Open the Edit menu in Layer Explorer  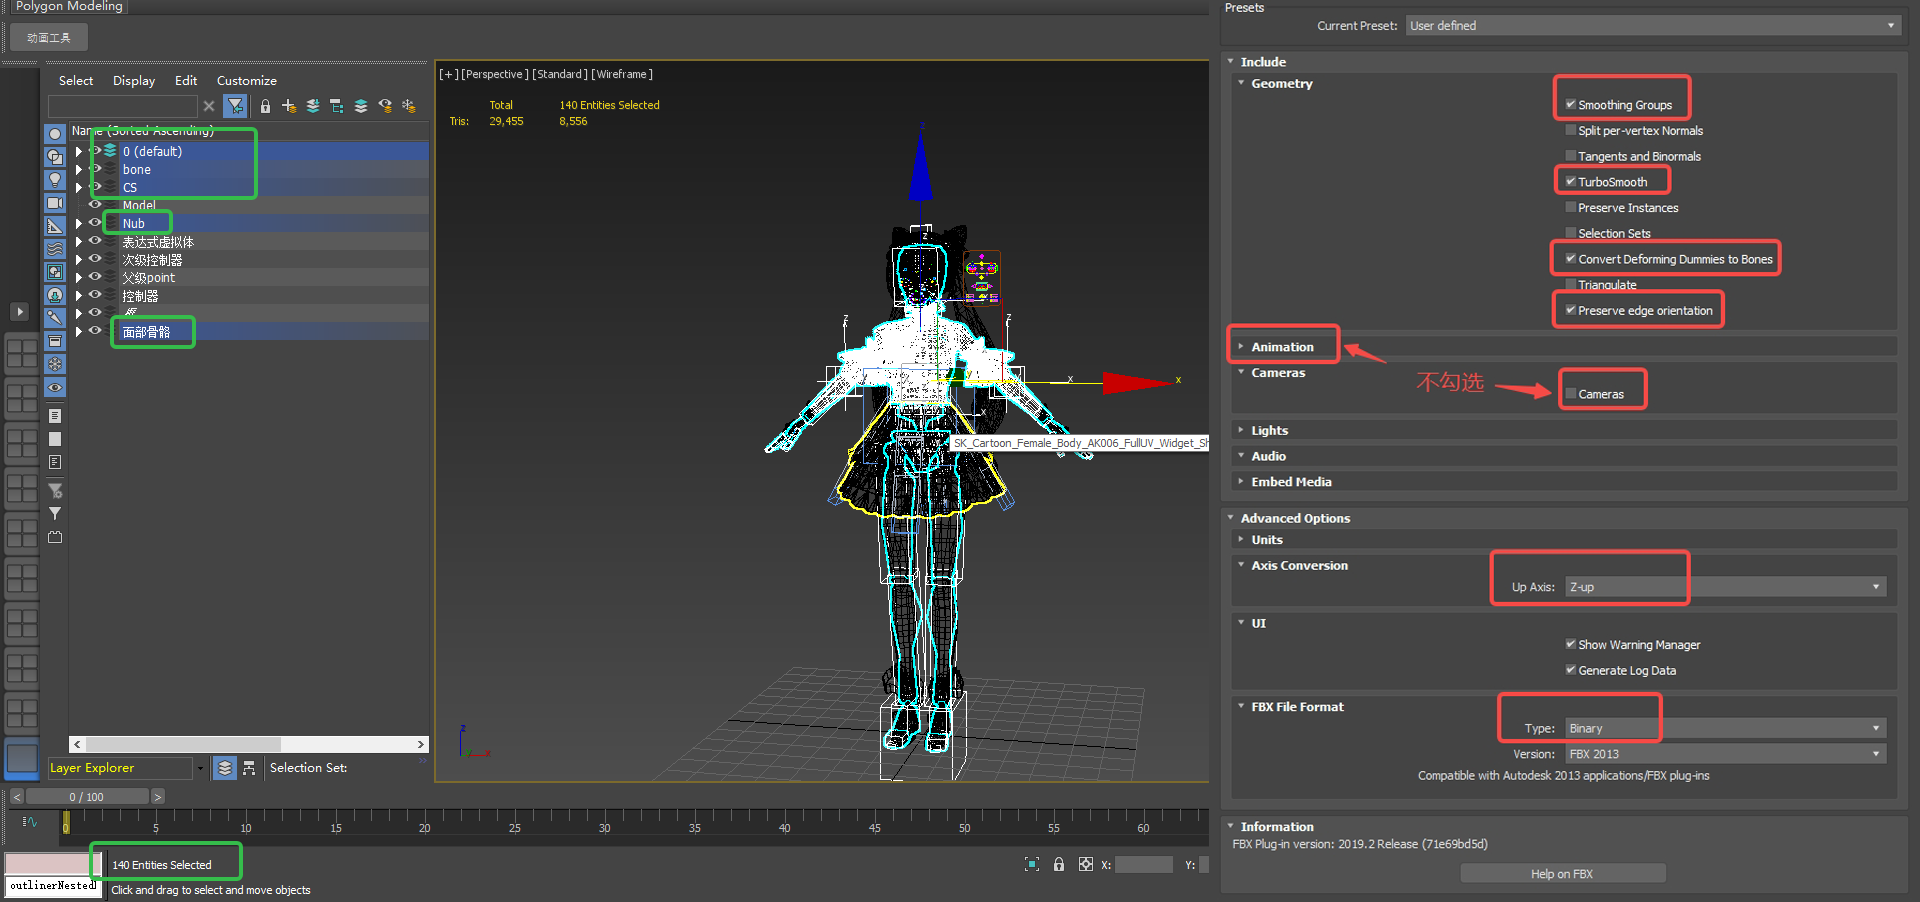pos(186,81)
